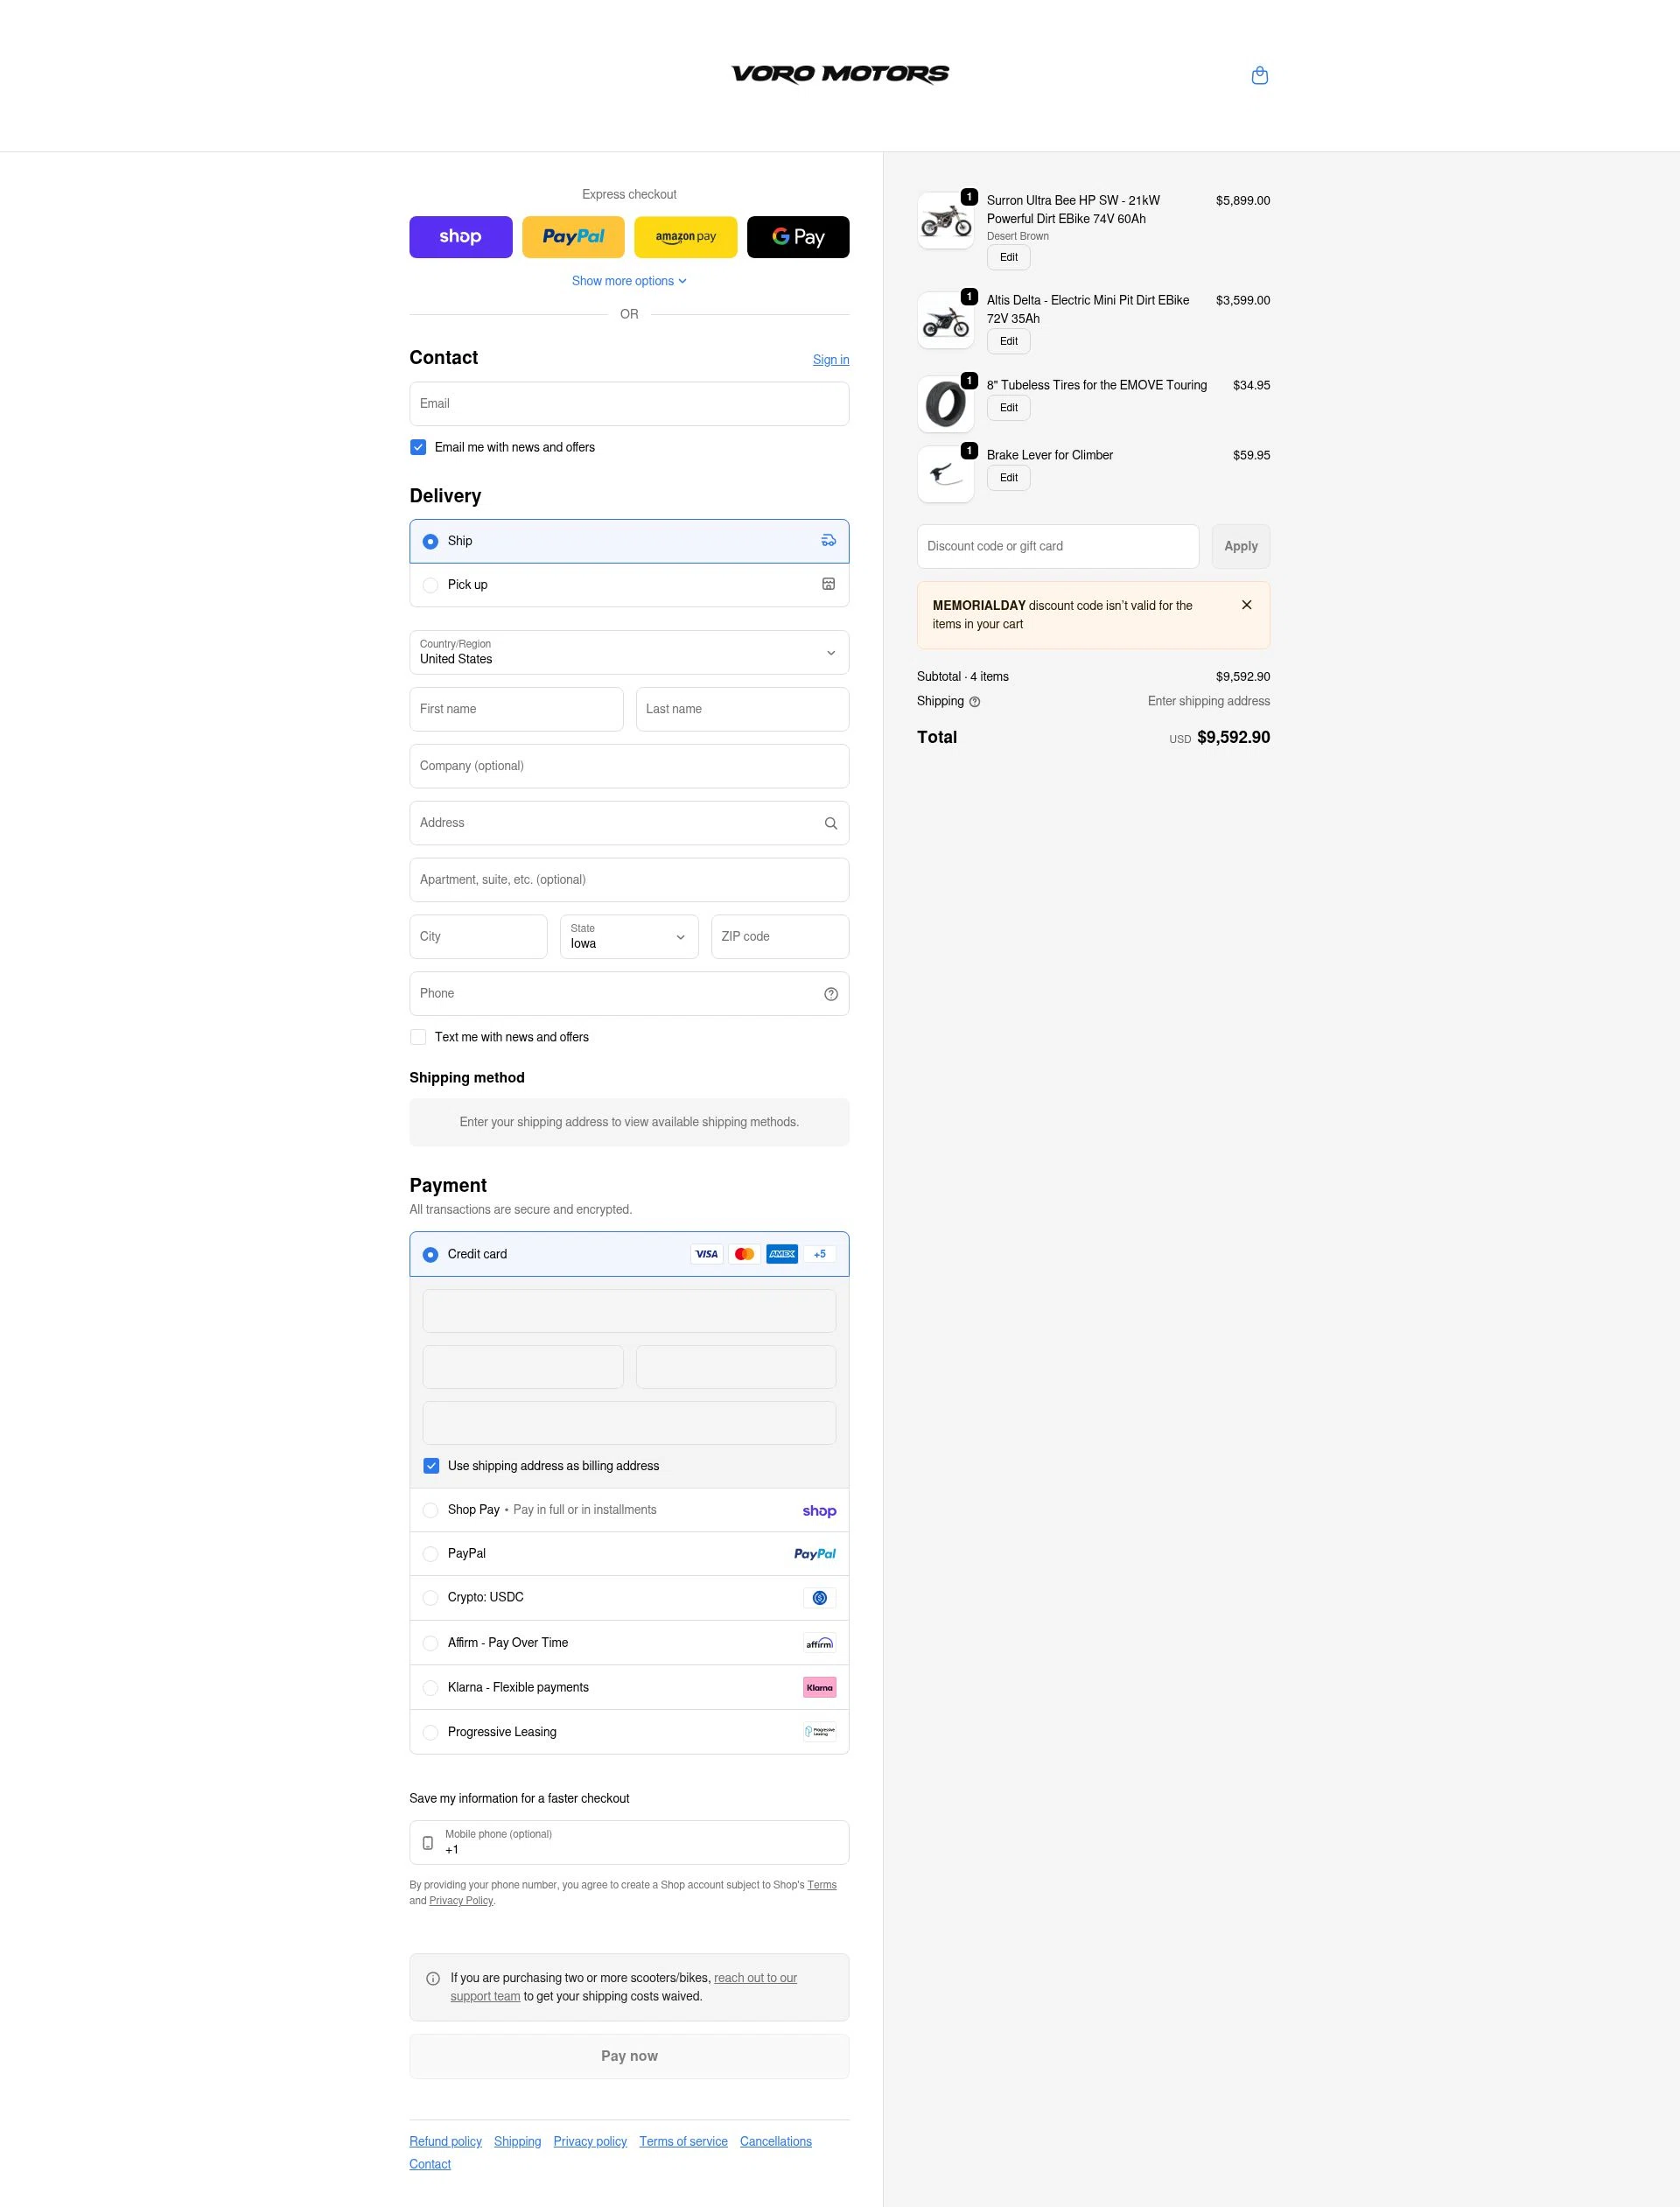
Task: Click the discount code input field
Action: click(1057, 546)
